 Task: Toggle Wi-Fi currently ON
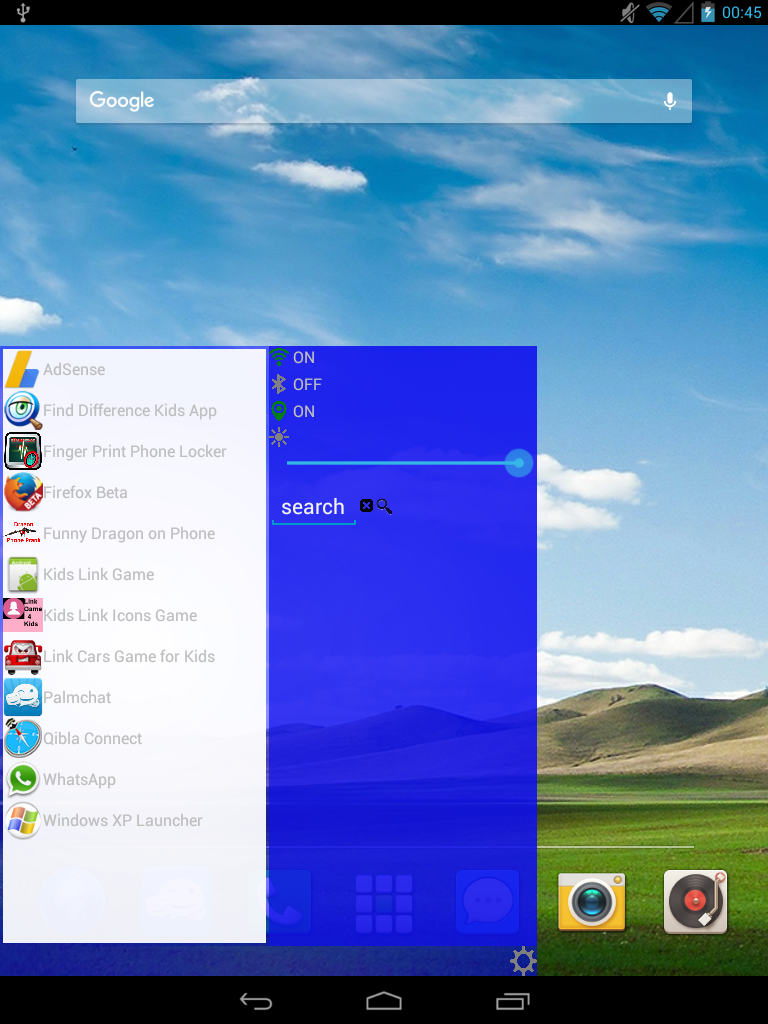tap(293, 357)
